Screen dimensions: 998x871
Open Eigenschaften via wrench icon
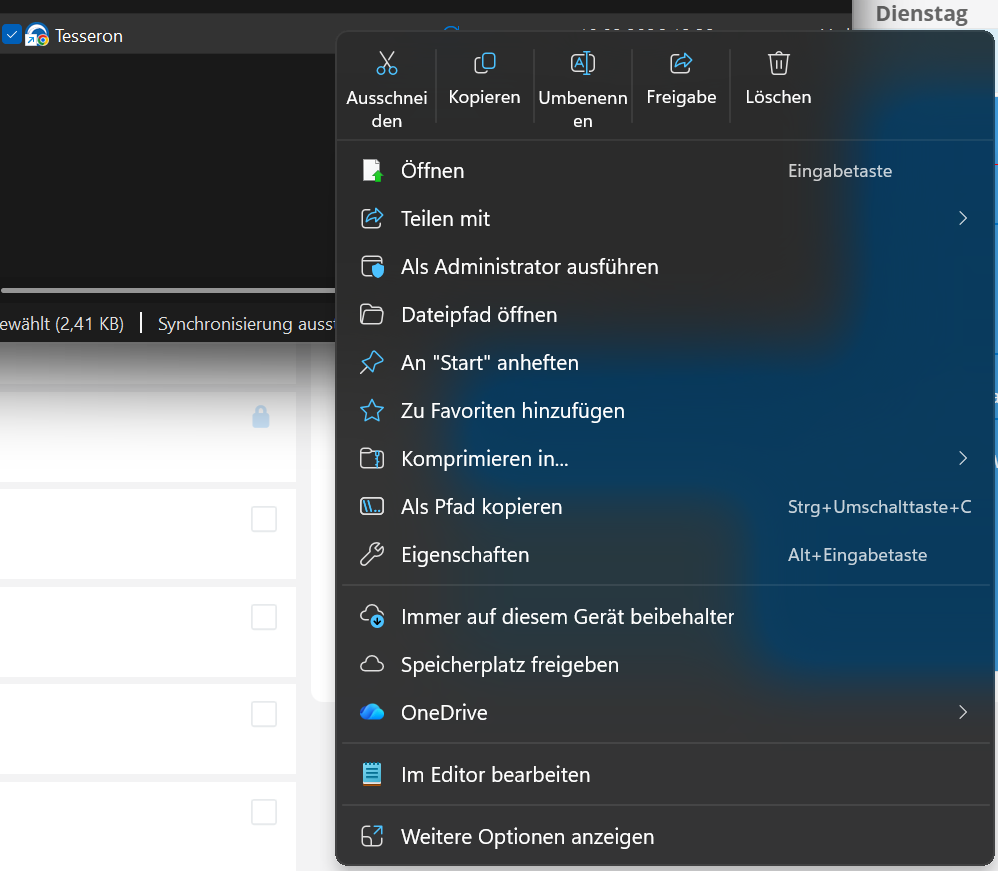[372, 555]
